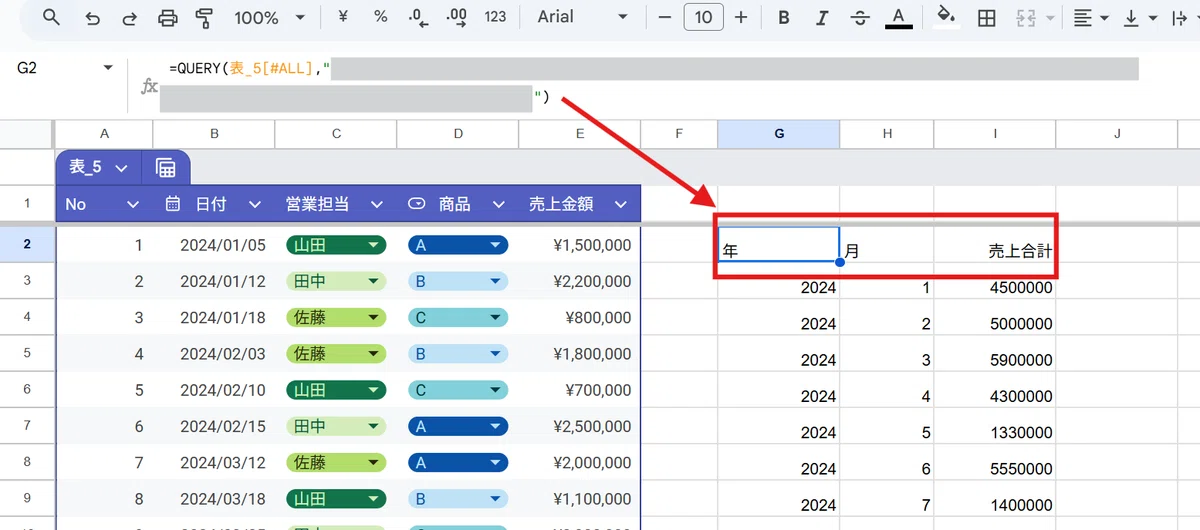The height and width of the screenshot is (530, 1200).
Task: Select the ¥2,200,000 cell
Action: [580, 282]
